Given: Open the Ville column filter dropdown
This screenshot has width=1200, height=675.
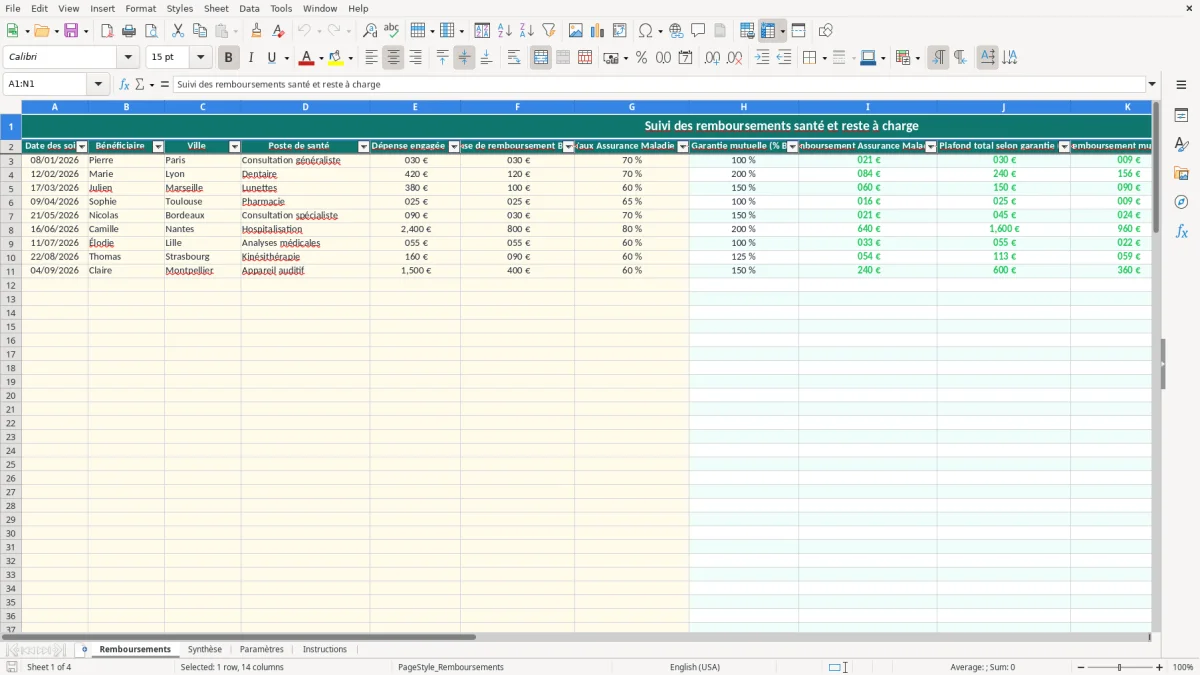Looking at the screenshot, I should point(235,147).
